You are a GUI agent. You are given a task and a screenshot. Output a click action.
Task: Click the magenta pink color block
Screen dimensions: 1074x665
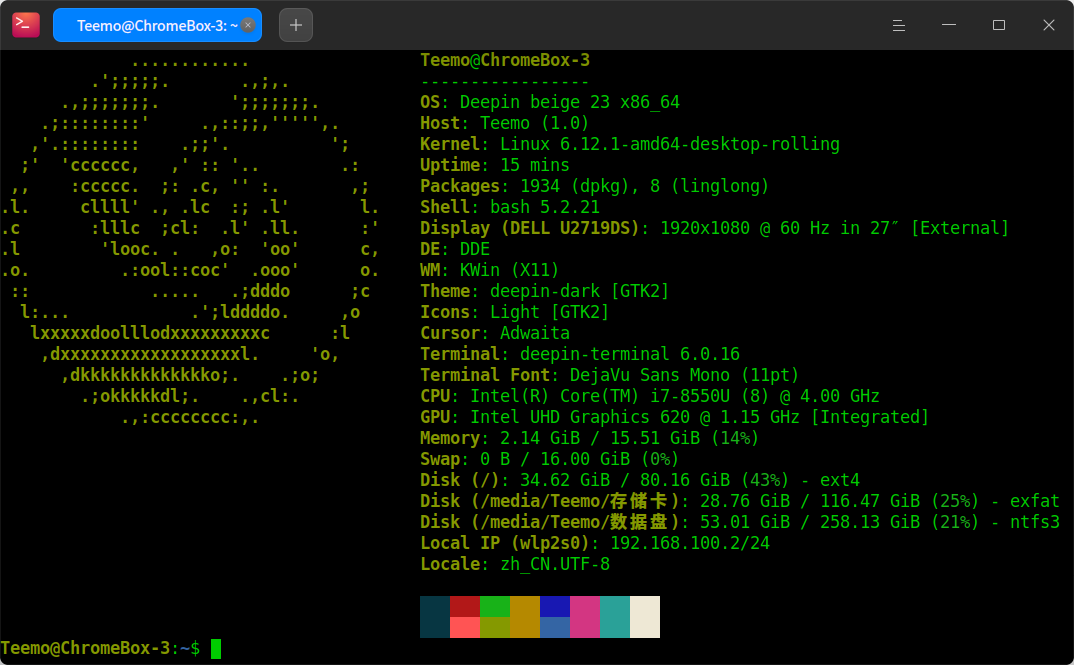click(585, 616)
